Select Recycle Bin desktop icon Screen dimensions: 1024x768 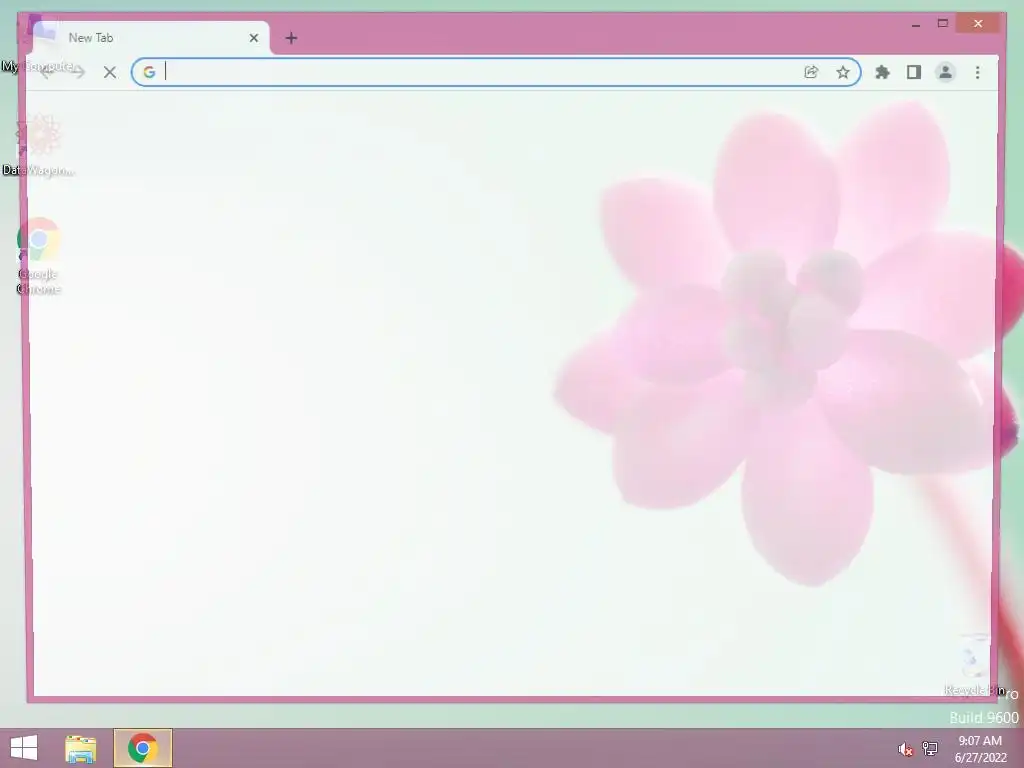(973, 665)
